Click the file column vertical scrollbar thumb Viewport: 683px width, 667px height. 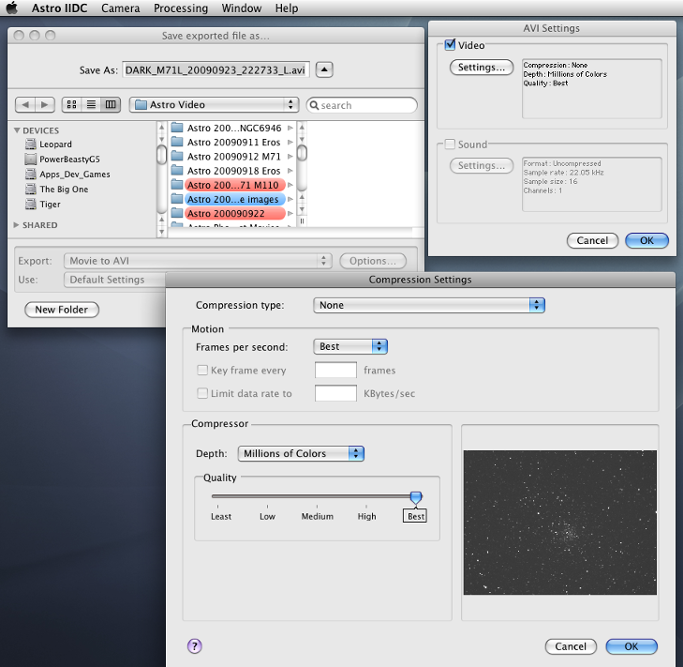(301, 153)
